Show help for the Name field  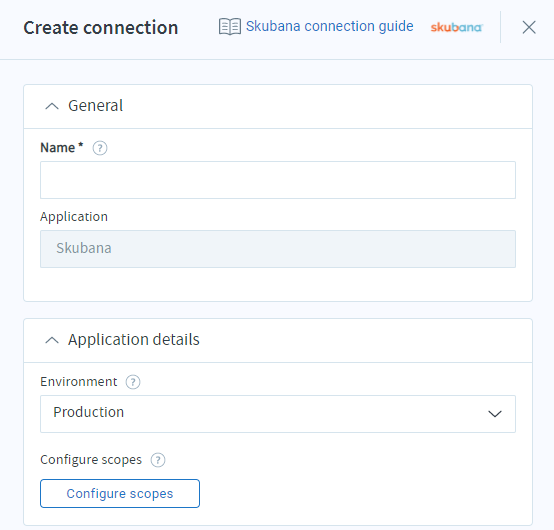[100, 148]
